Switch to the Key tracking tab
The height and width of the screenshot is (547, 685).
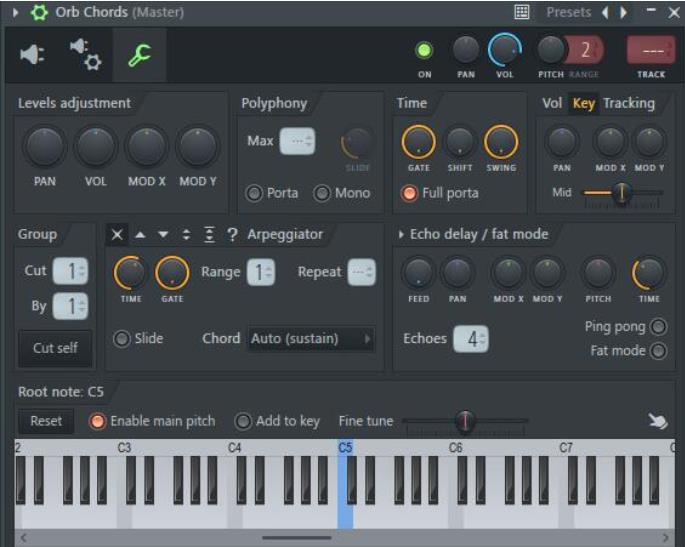pos(584,104)
